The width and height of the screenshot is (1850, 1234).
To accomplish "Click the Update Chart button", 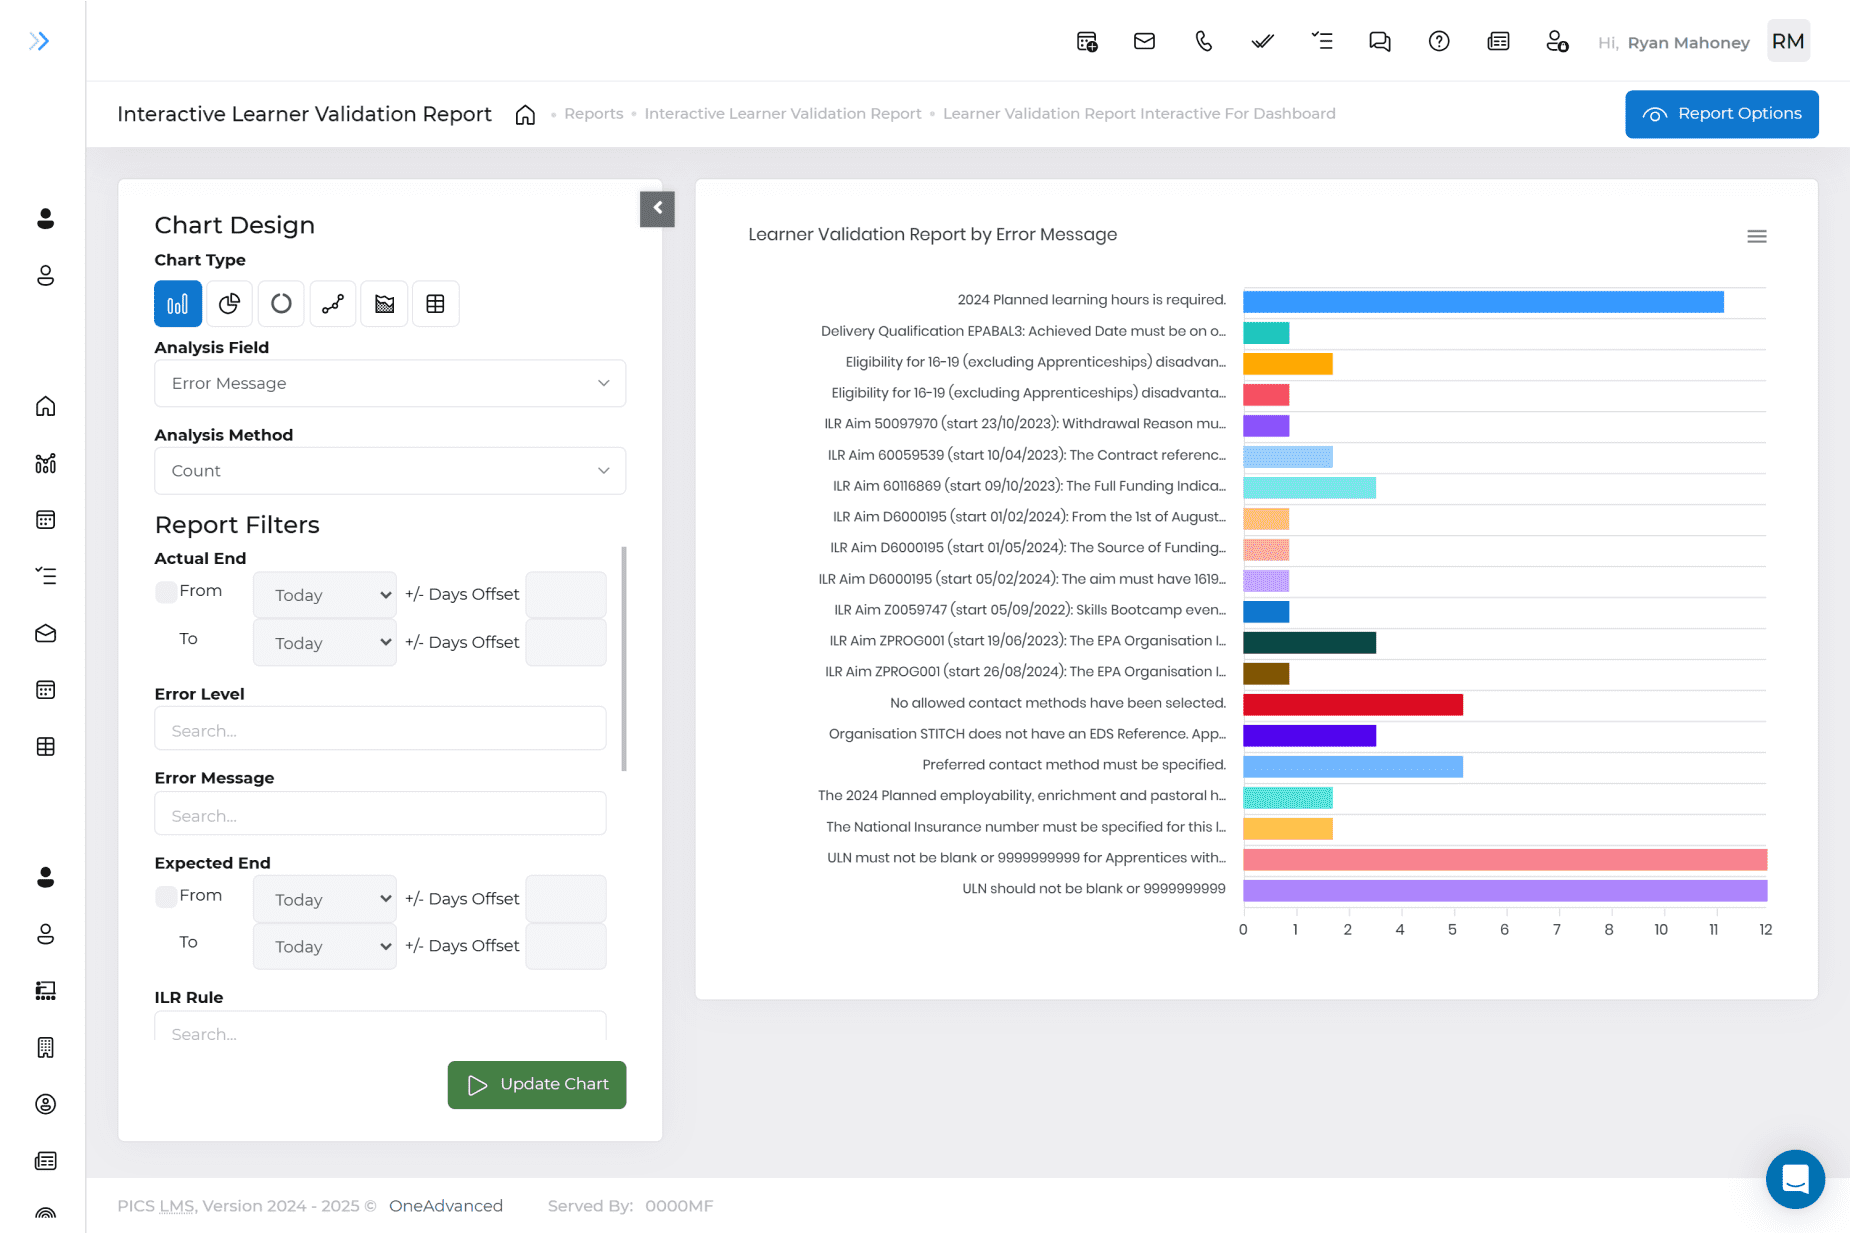I will pyautogui.click(x=537, y=1085).
